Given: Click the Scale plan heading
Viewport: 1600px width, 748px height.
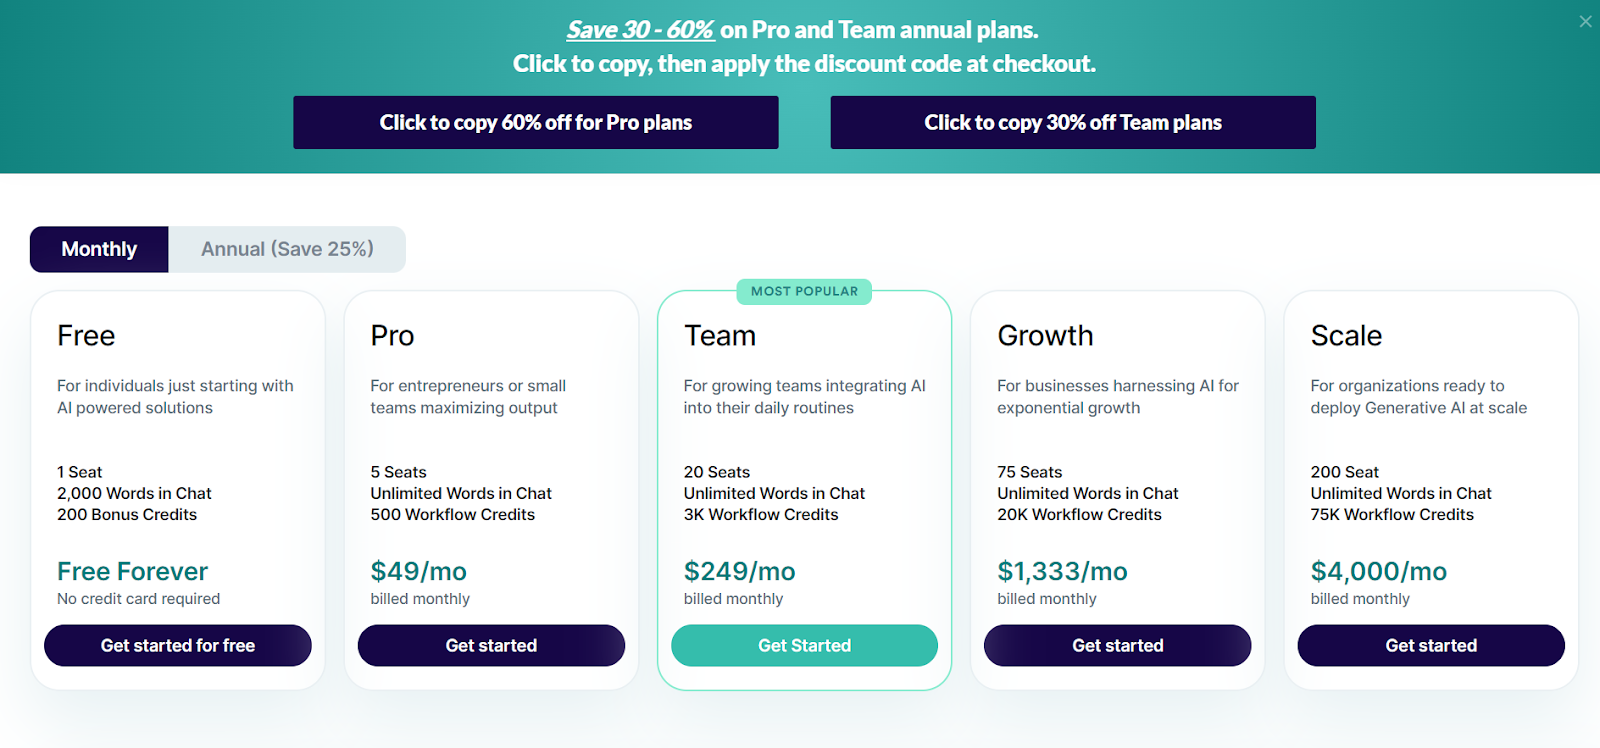Looking at the screenshot, I should pos(1345,336).
